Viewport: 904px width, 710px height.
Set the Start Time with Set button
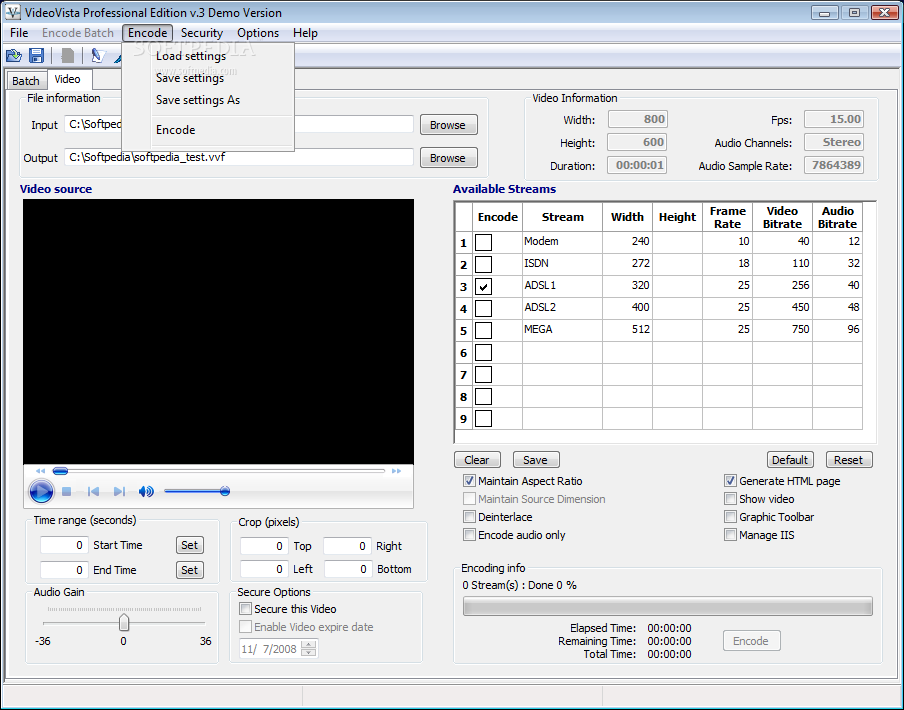pyautogui.click(x=190, y=545)
